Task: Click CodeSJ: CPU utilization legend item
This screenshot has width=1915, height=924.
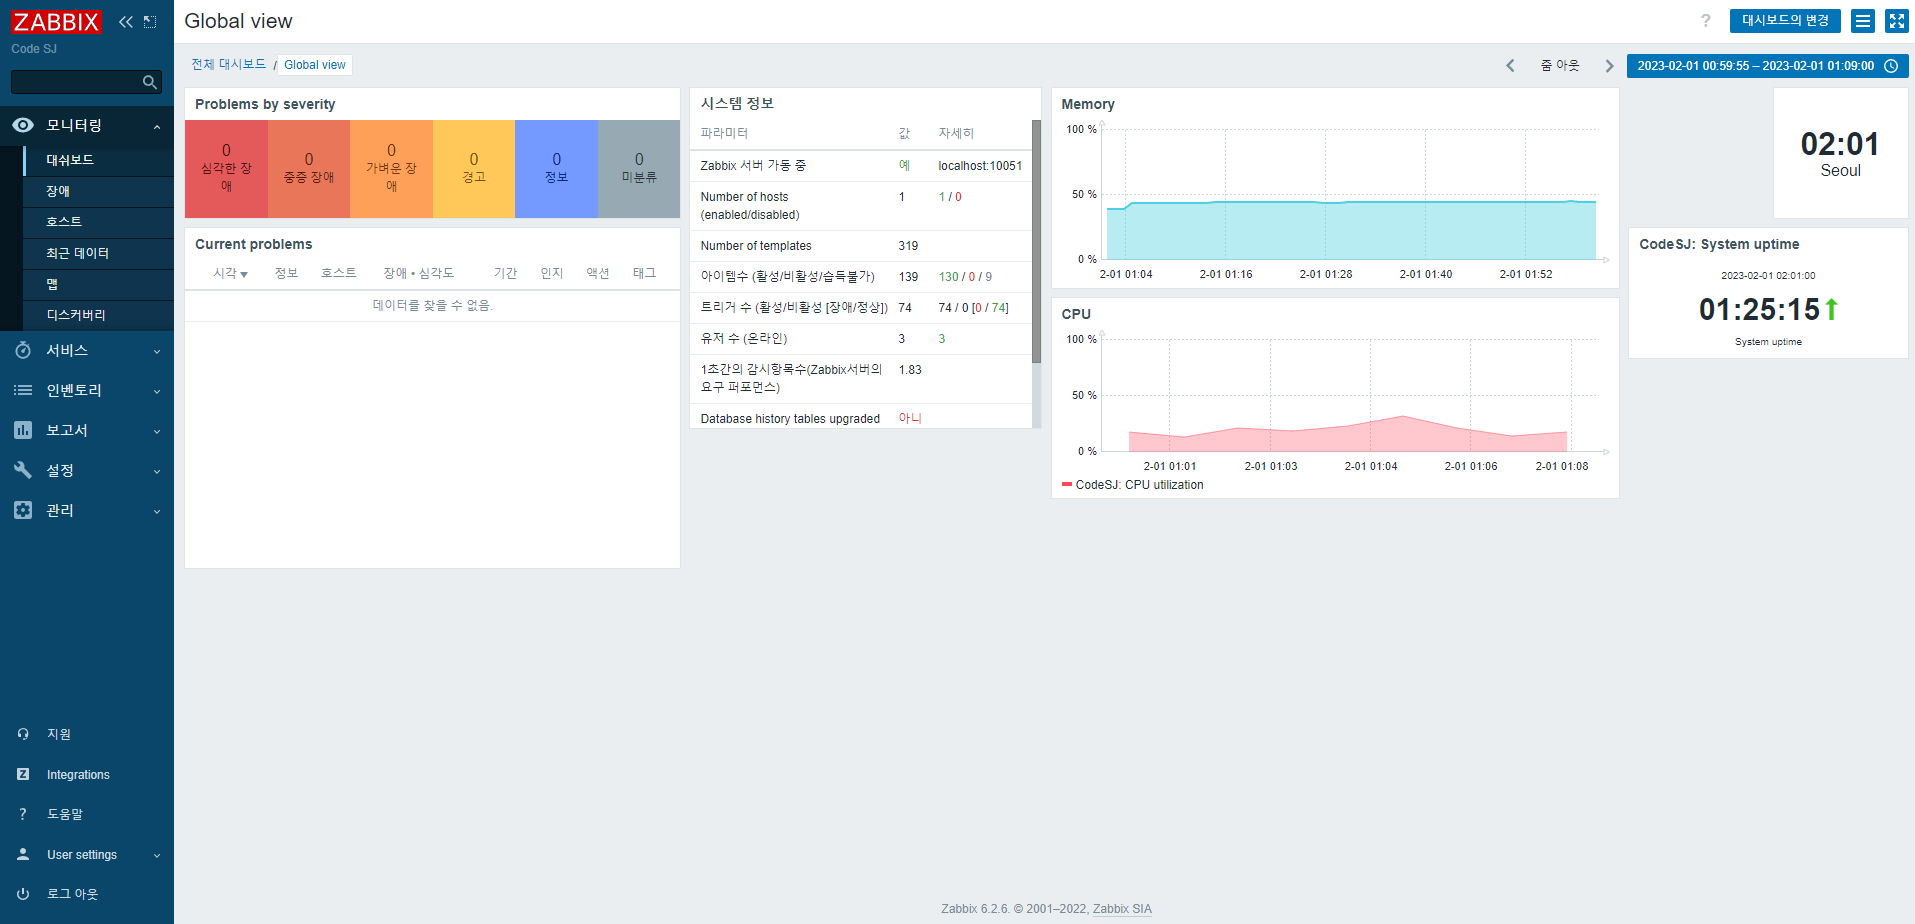Action: [1132, 485]
